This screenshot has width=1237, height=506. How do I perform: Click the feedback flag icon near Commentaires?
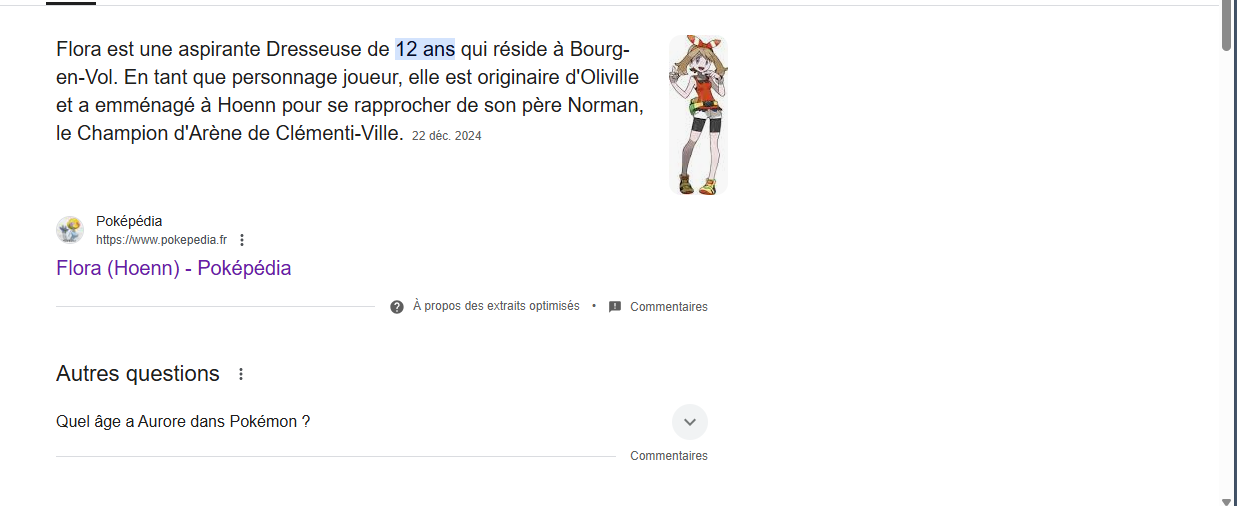point(615,307)
